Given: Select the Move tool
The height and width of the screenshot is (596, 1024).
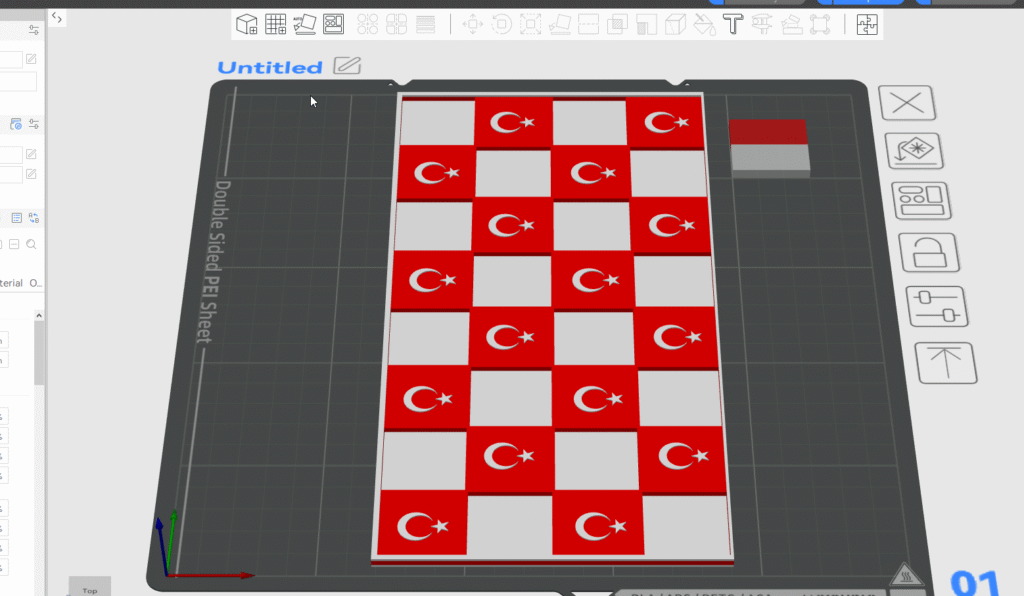Looking at the screenshot, I should (x=472, y=24).
